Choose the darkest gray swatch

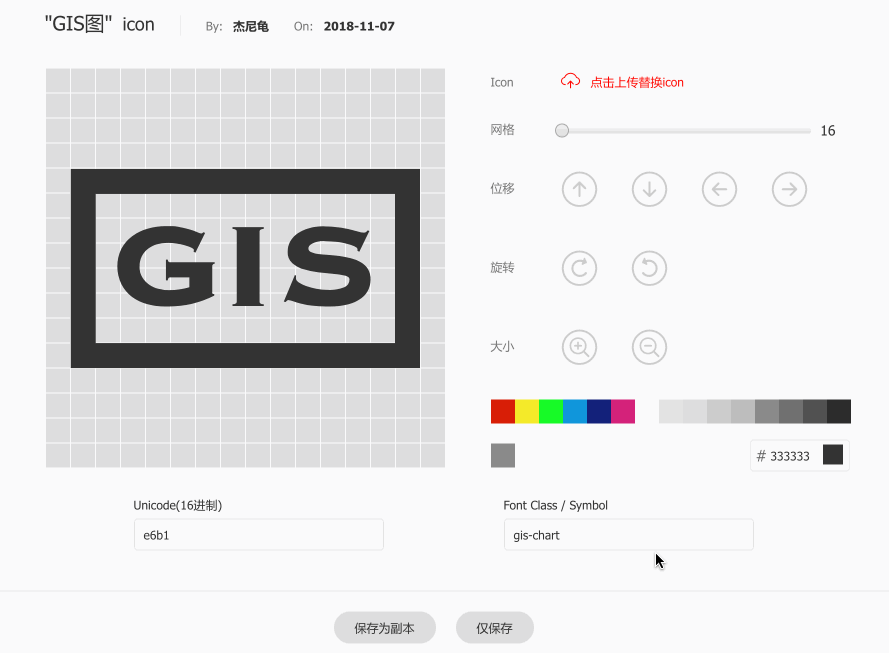click(x=839, y=411)
